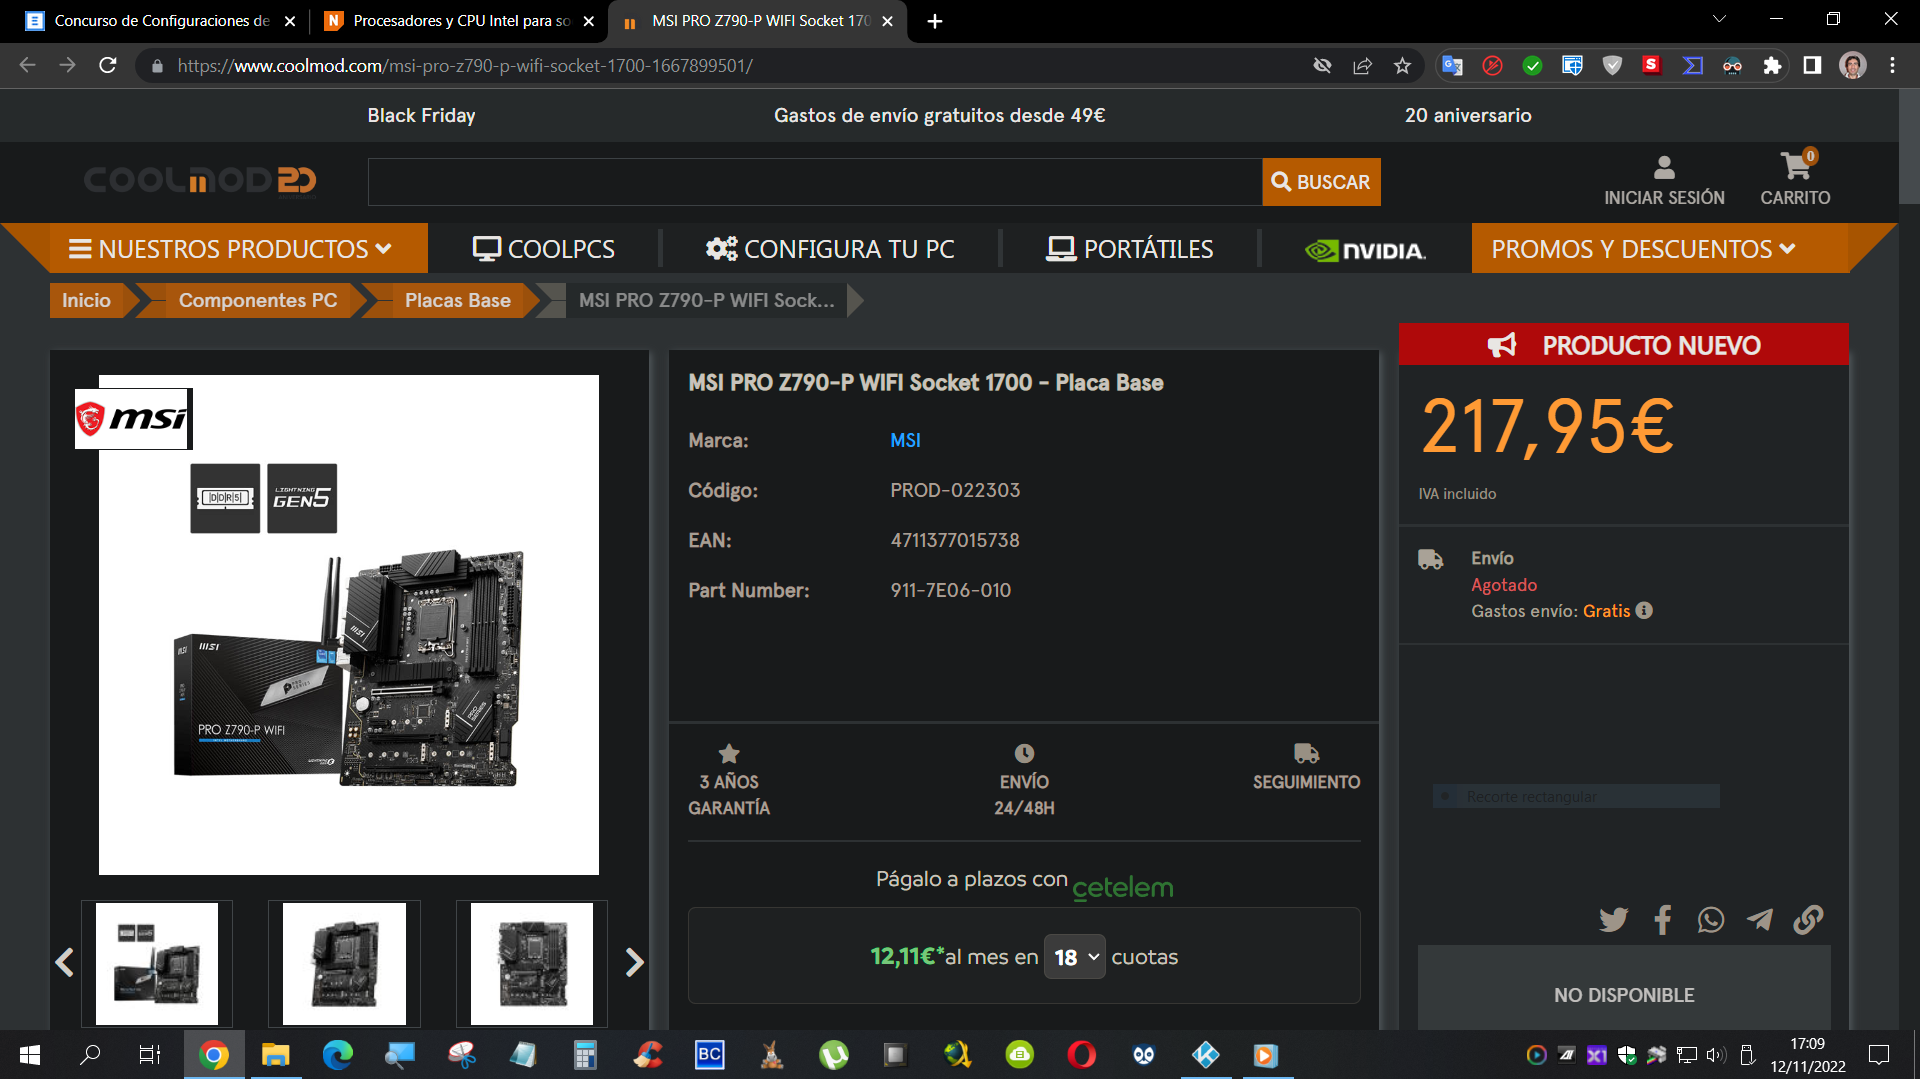
Task: Go to Inicio breadcrumb
Action: point(86,300)
